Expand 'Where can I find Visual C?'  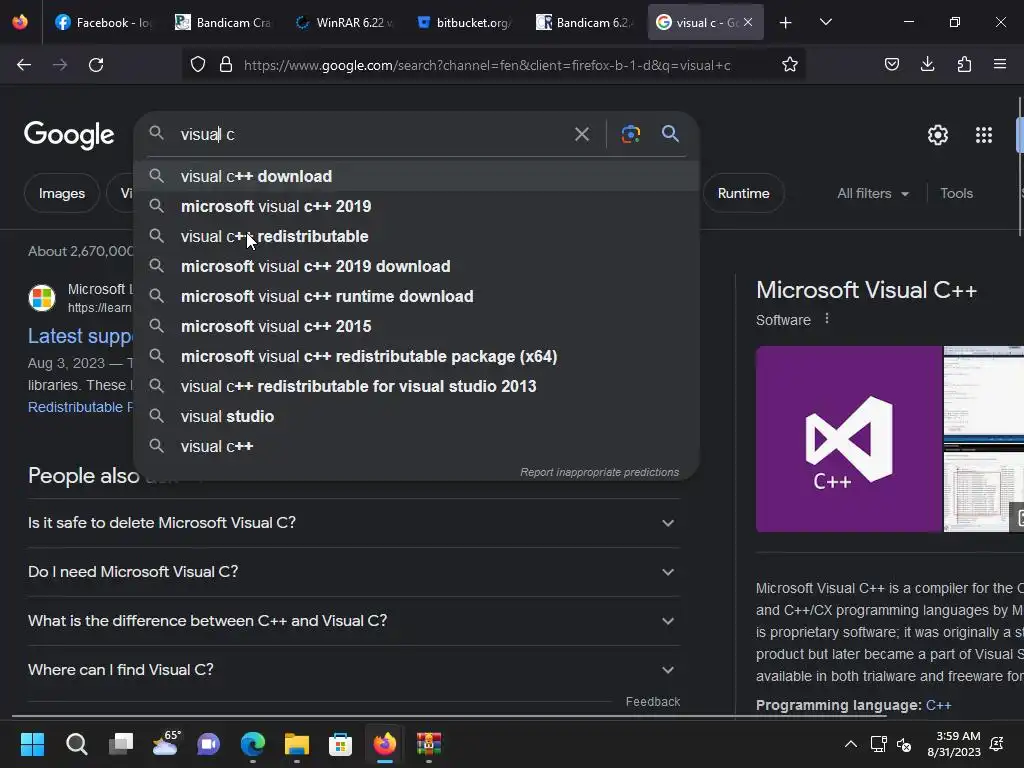pos(353,670)
